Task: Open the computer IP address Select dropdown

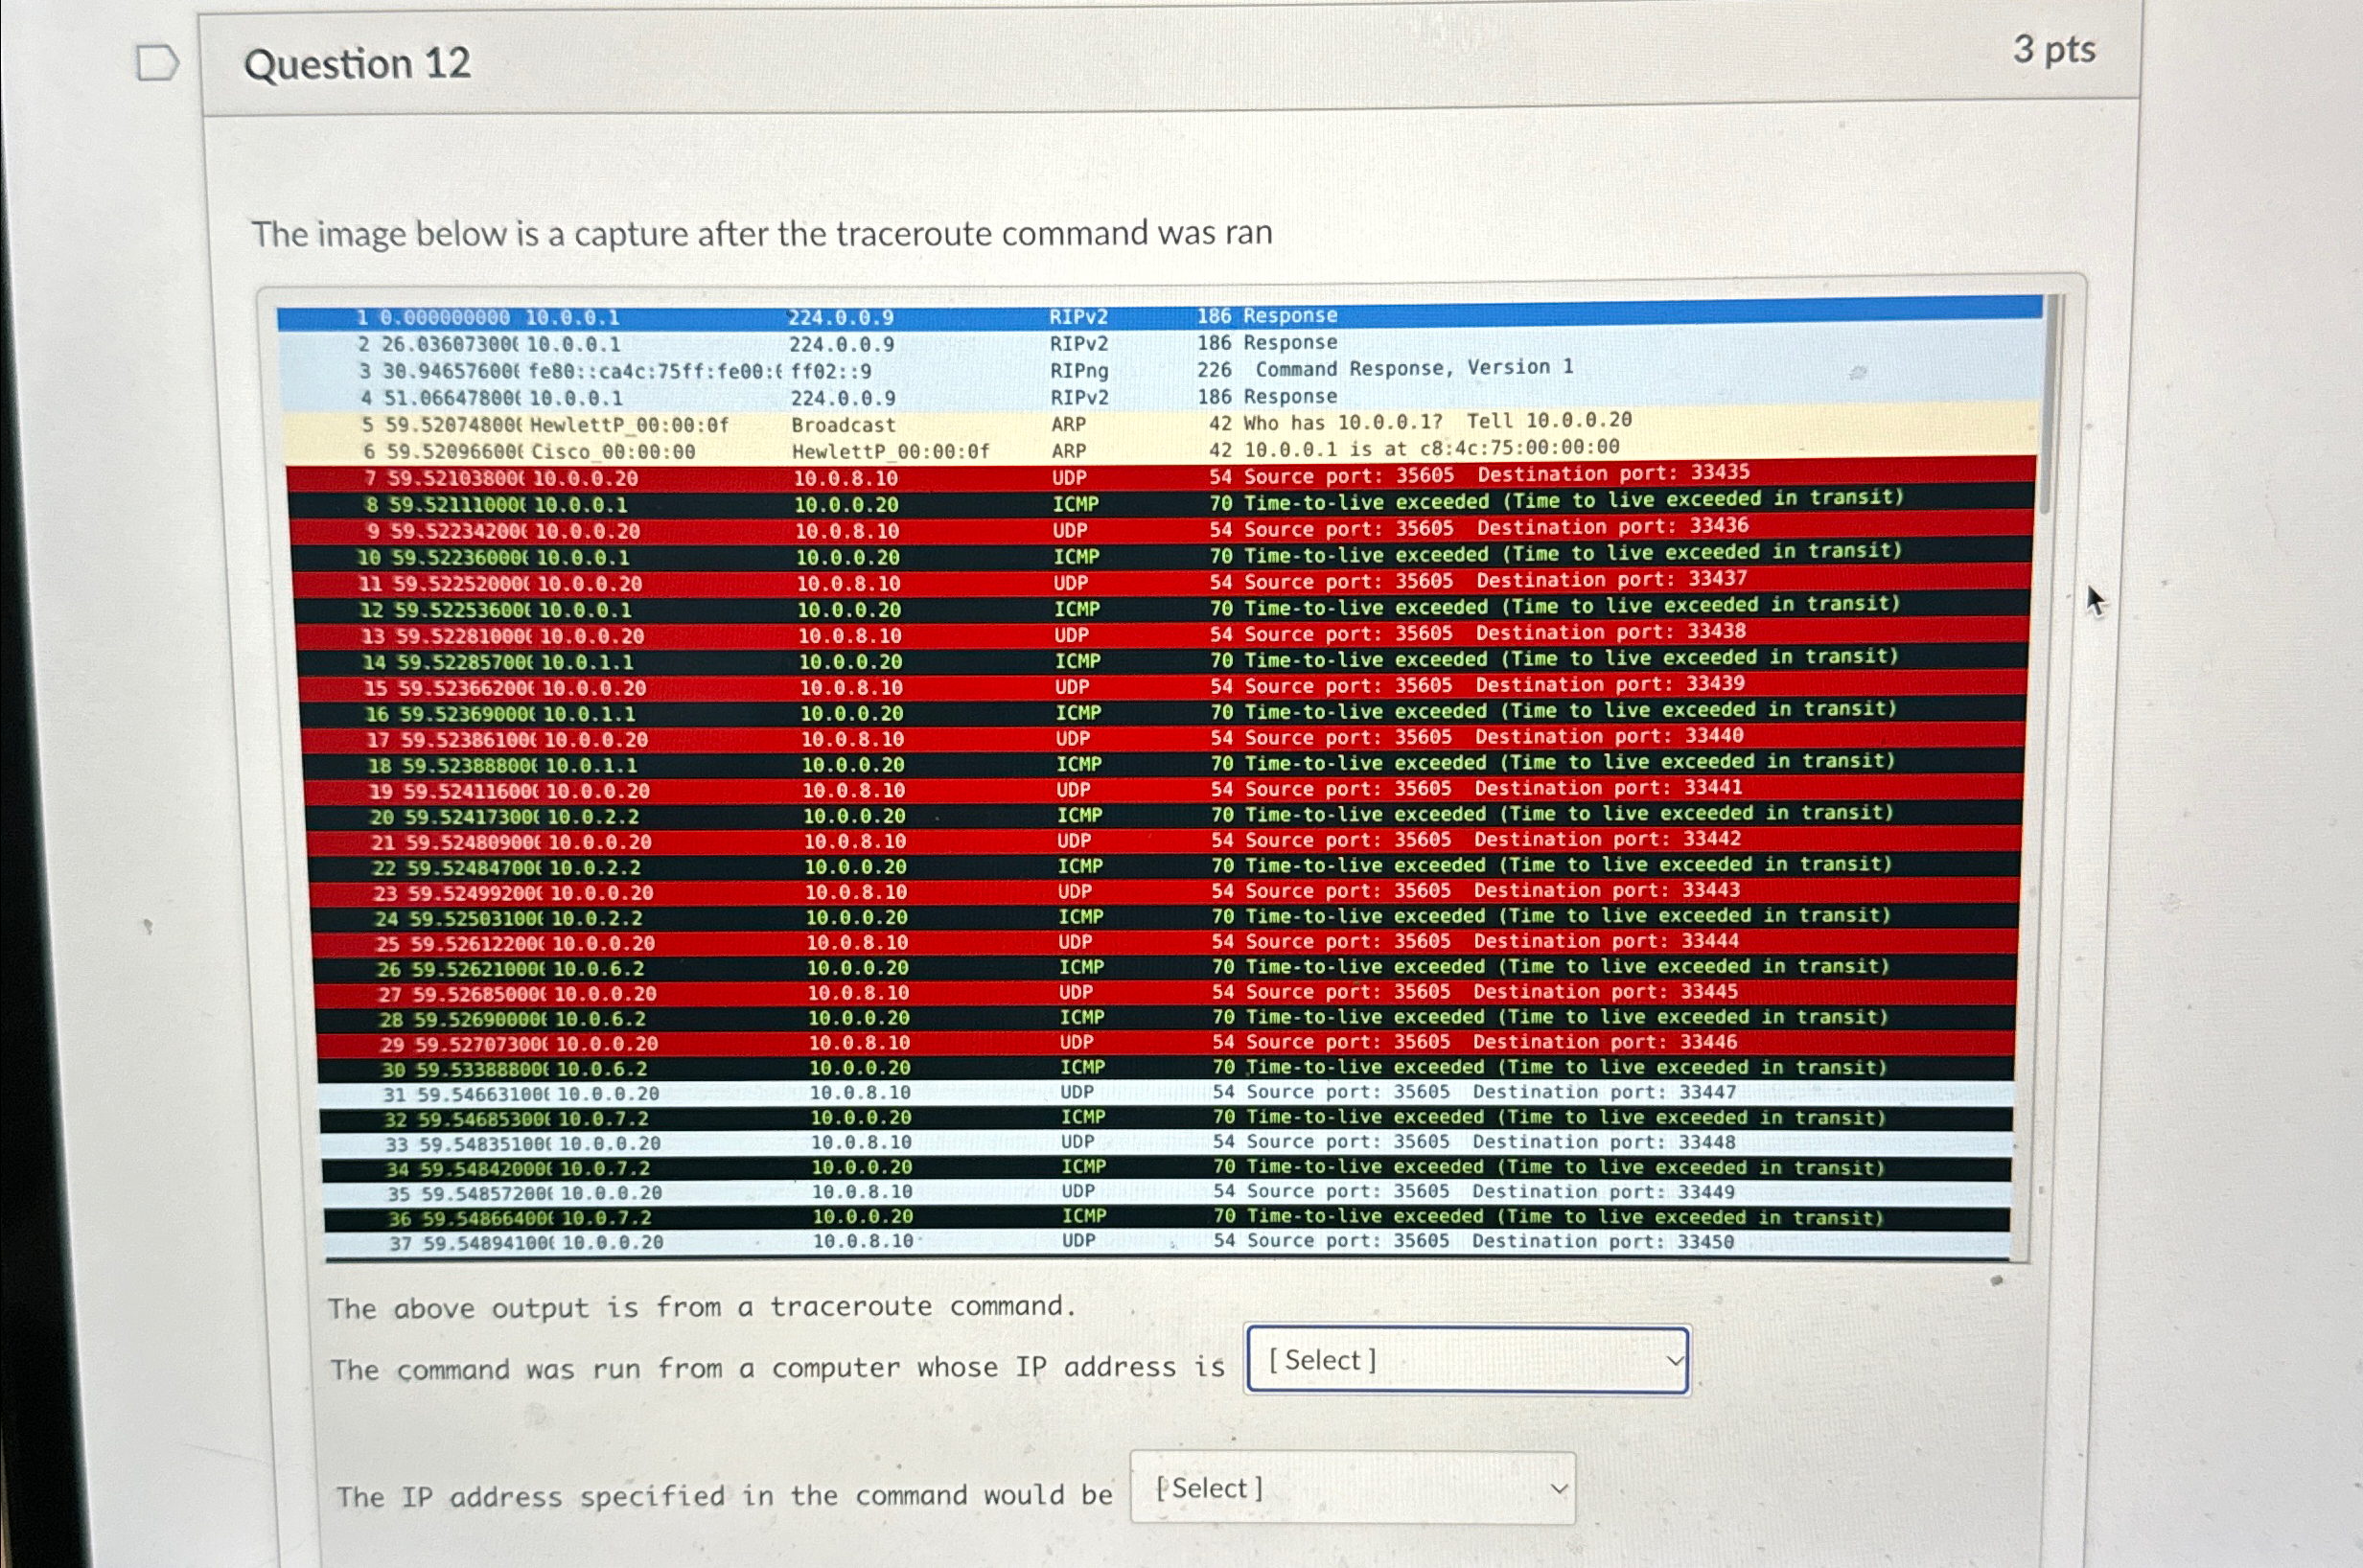Action: coord(1465,1360)
